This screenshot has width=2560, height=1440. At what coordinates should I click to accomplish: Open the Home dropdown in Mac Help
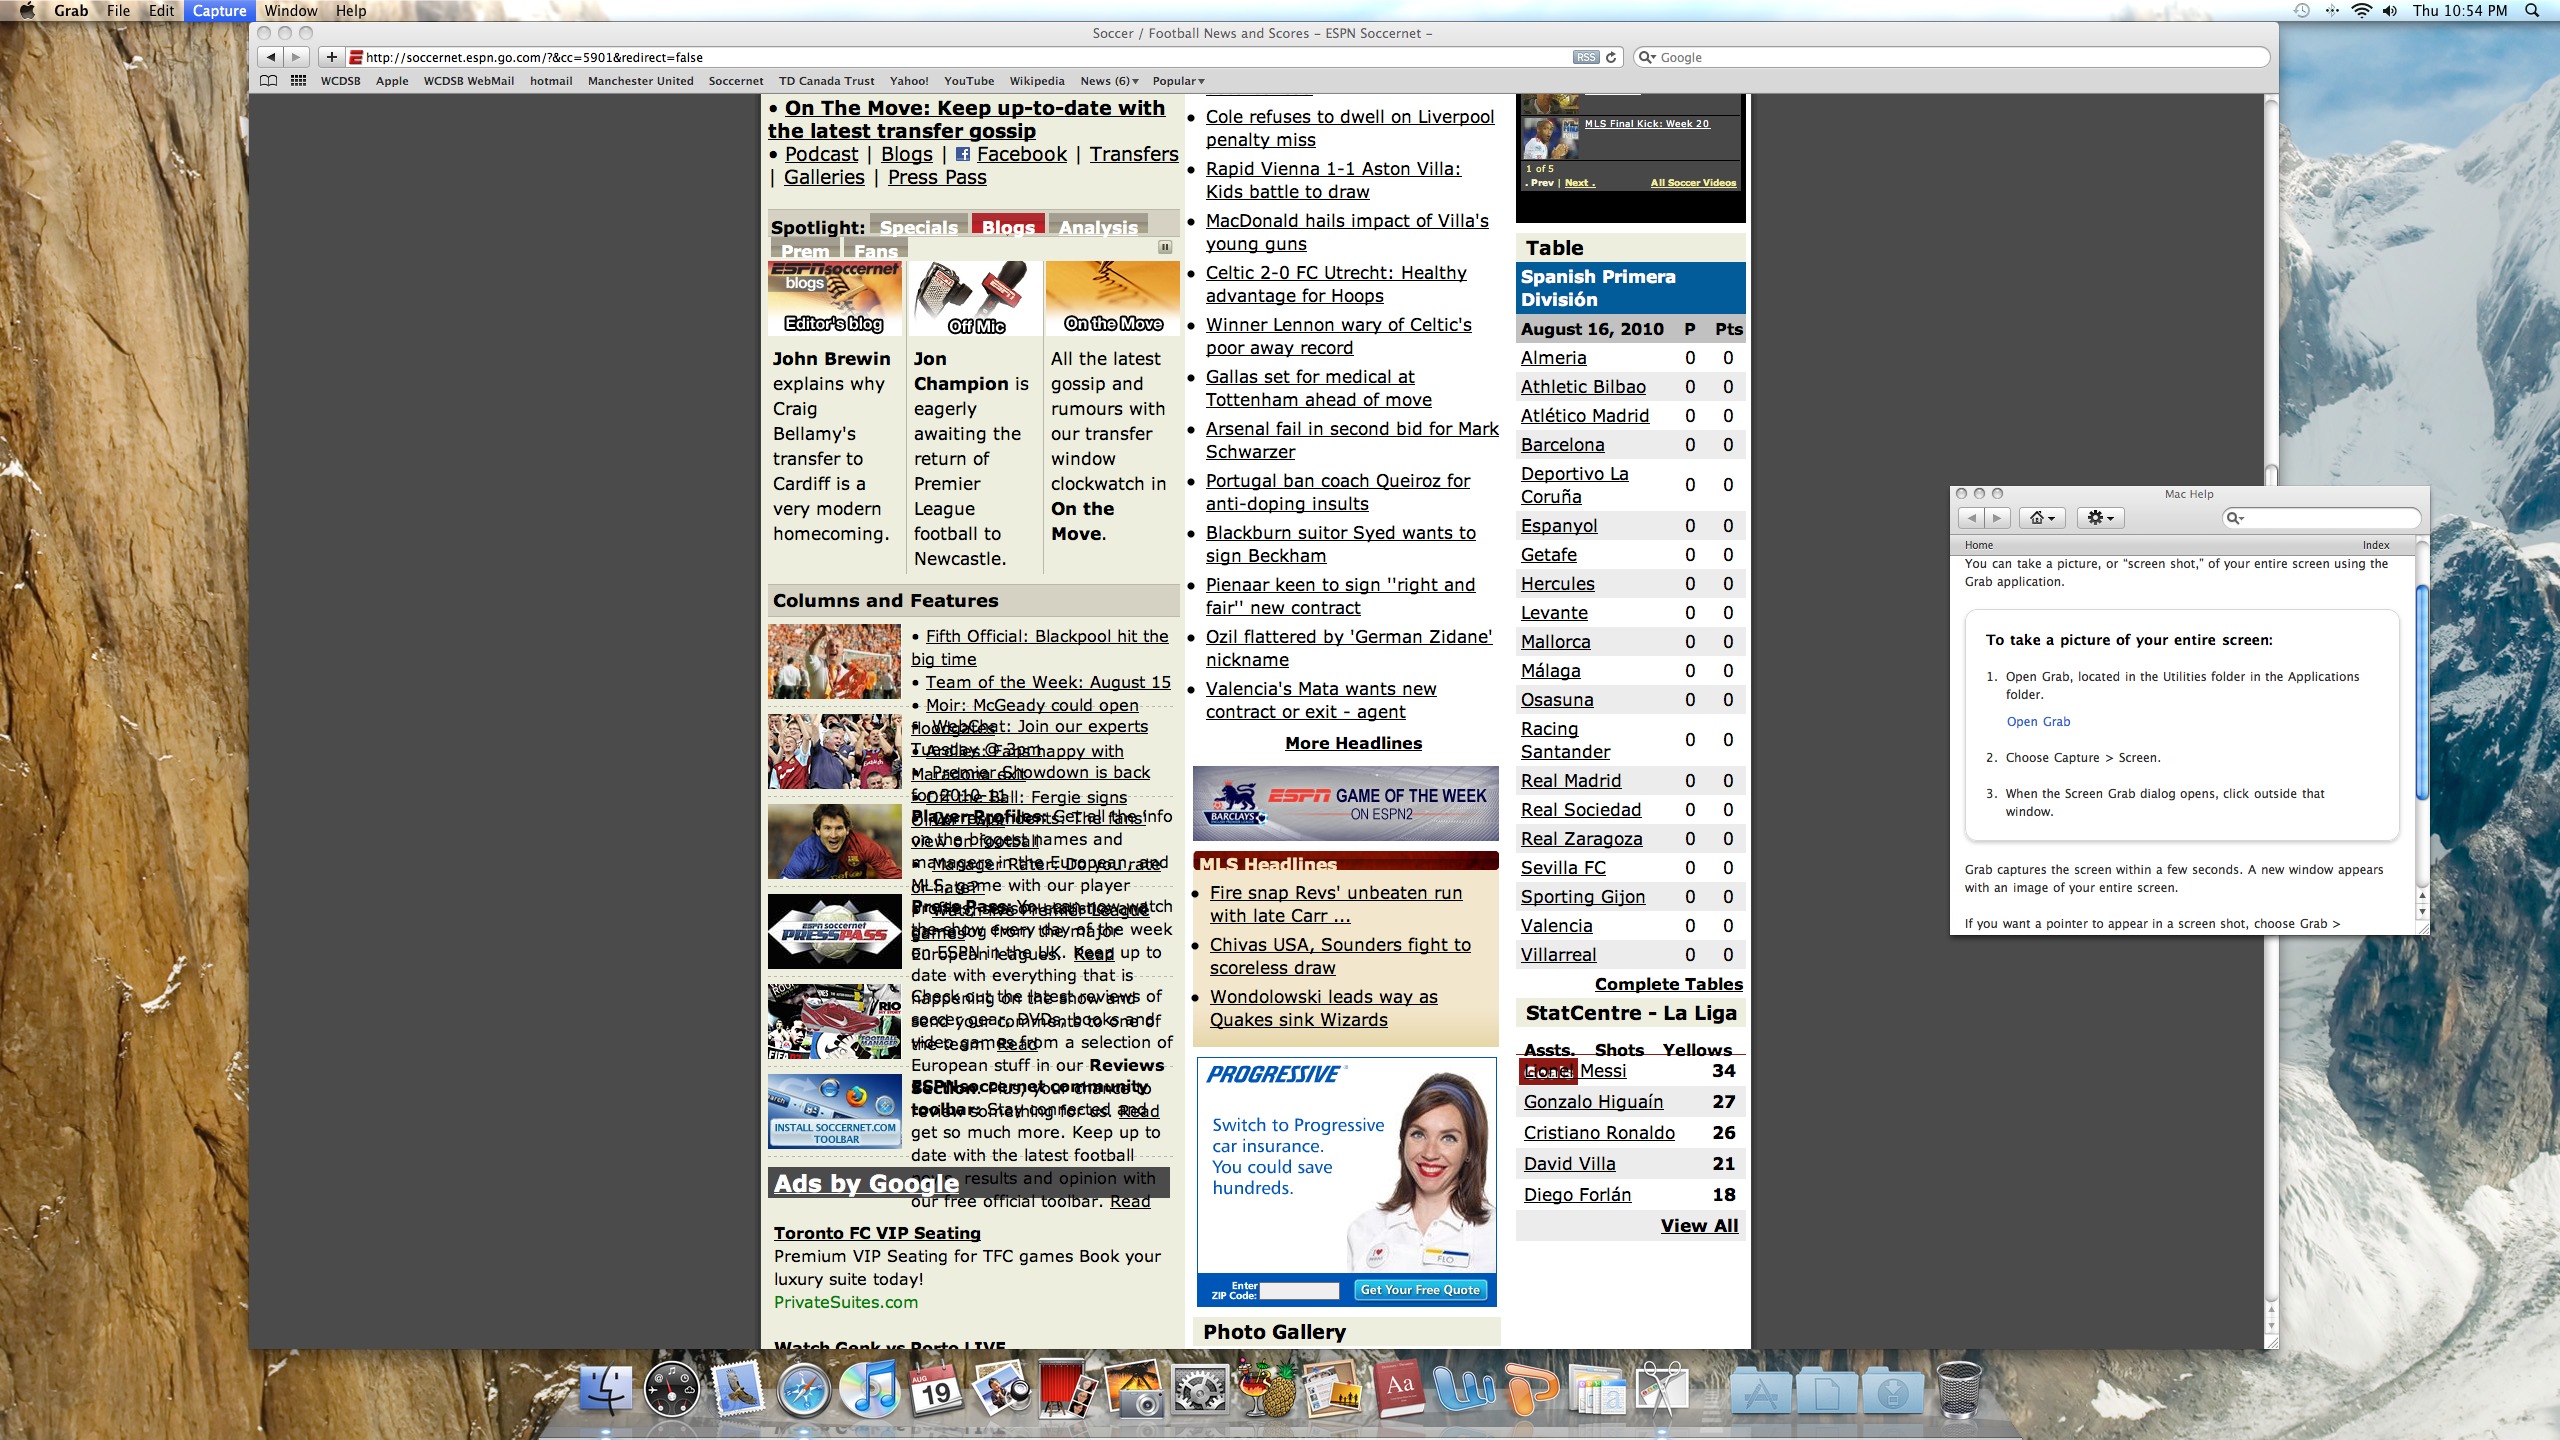[2042, 518]
